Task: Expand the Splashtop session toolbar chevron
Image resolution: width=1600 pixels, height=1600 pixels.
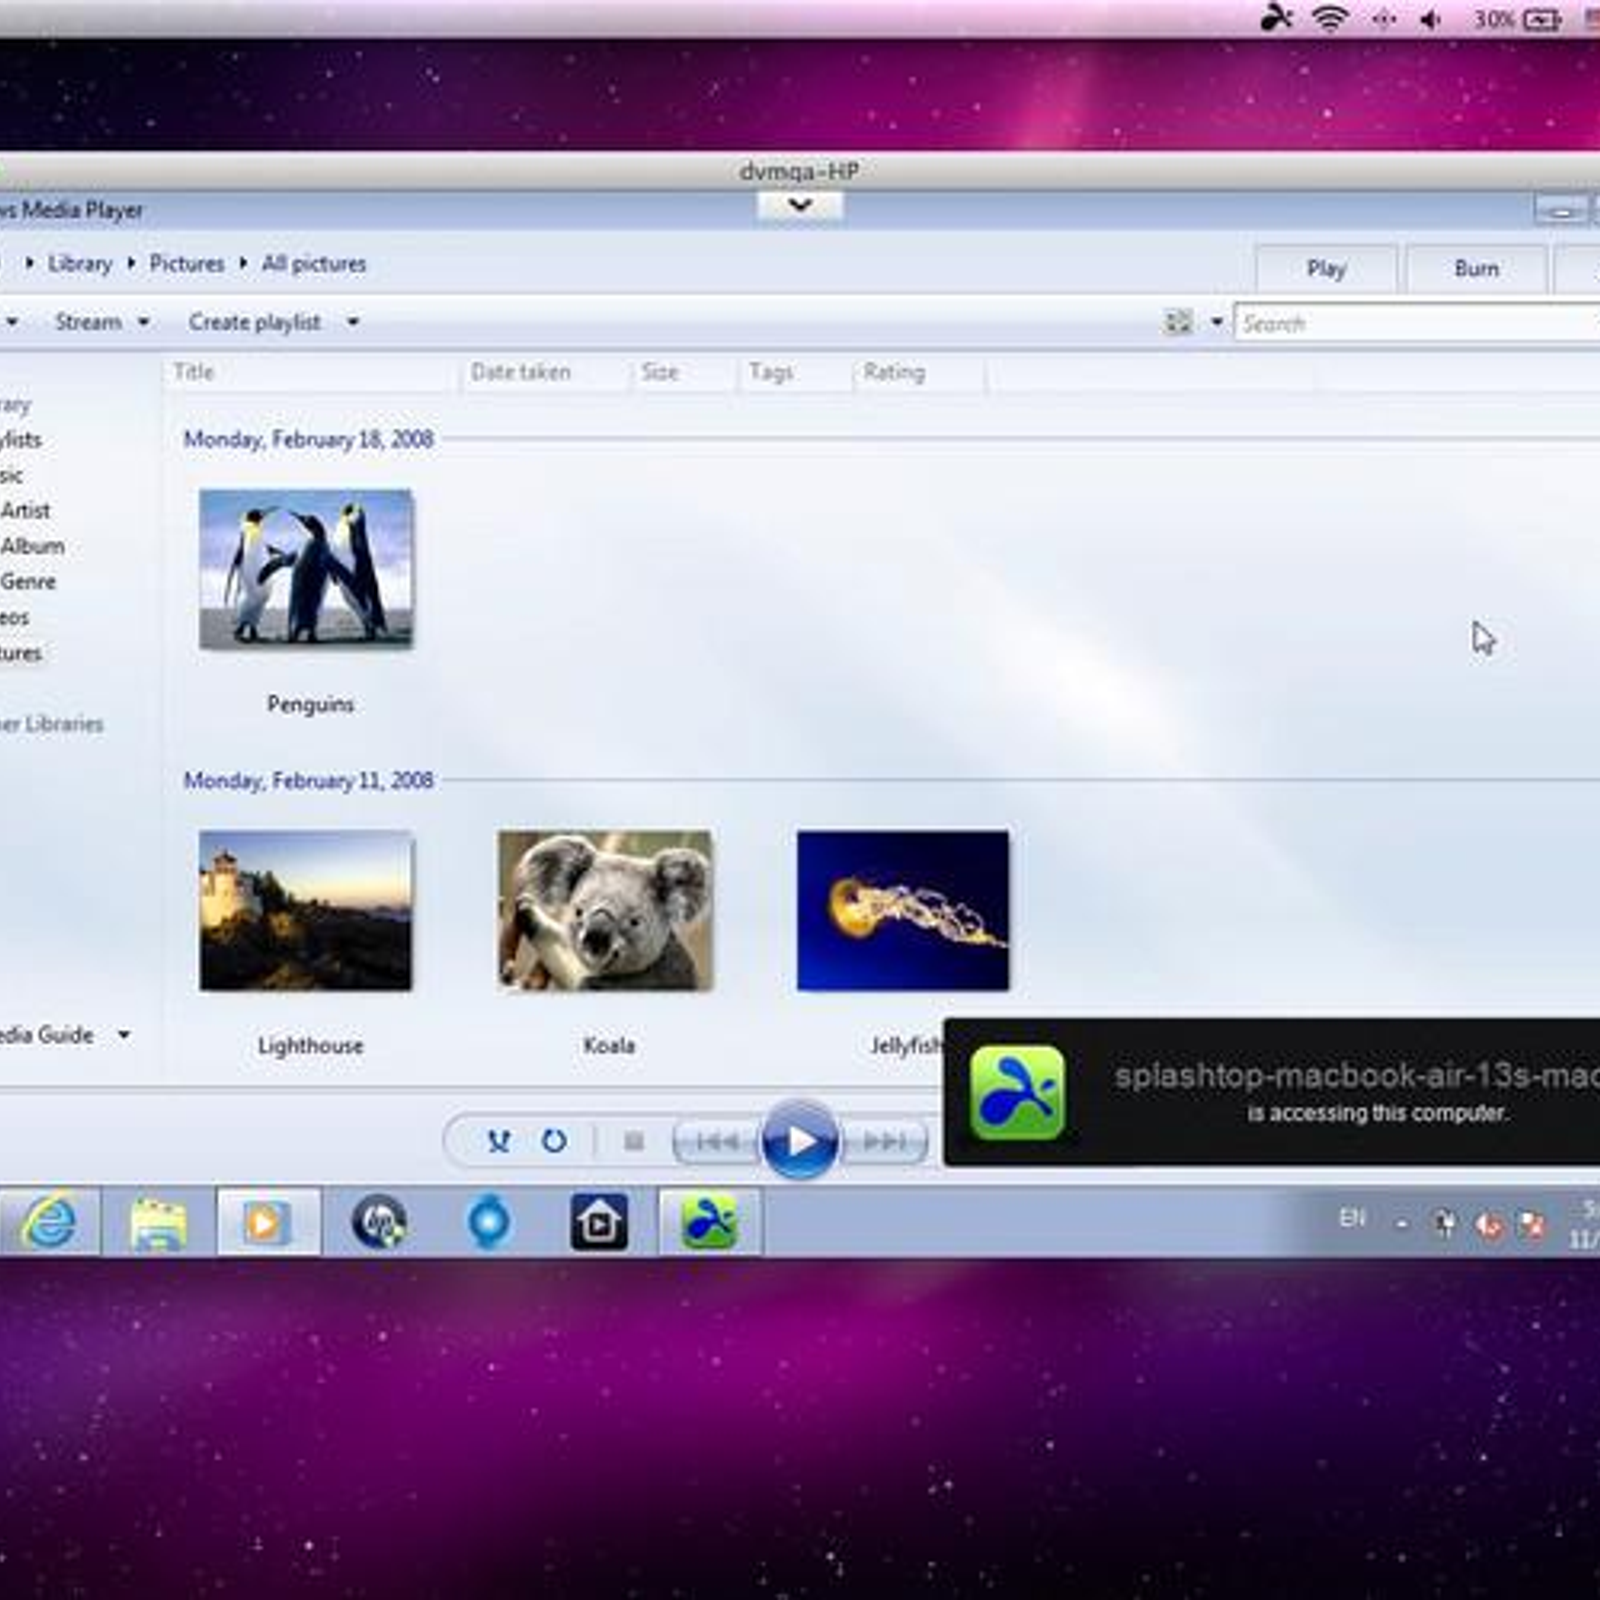Action: pos(800,206)
